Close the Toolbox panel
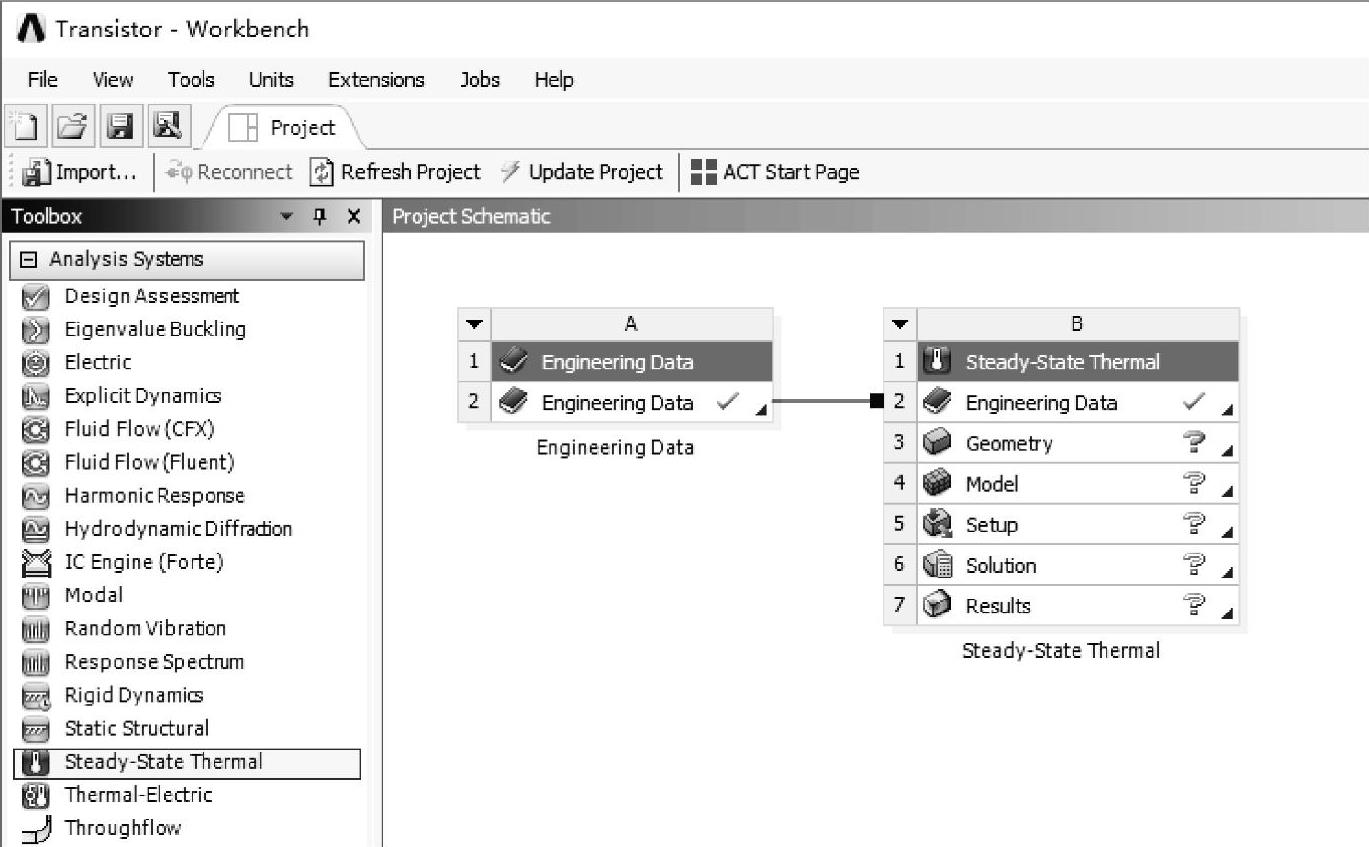 coord(353,216)
